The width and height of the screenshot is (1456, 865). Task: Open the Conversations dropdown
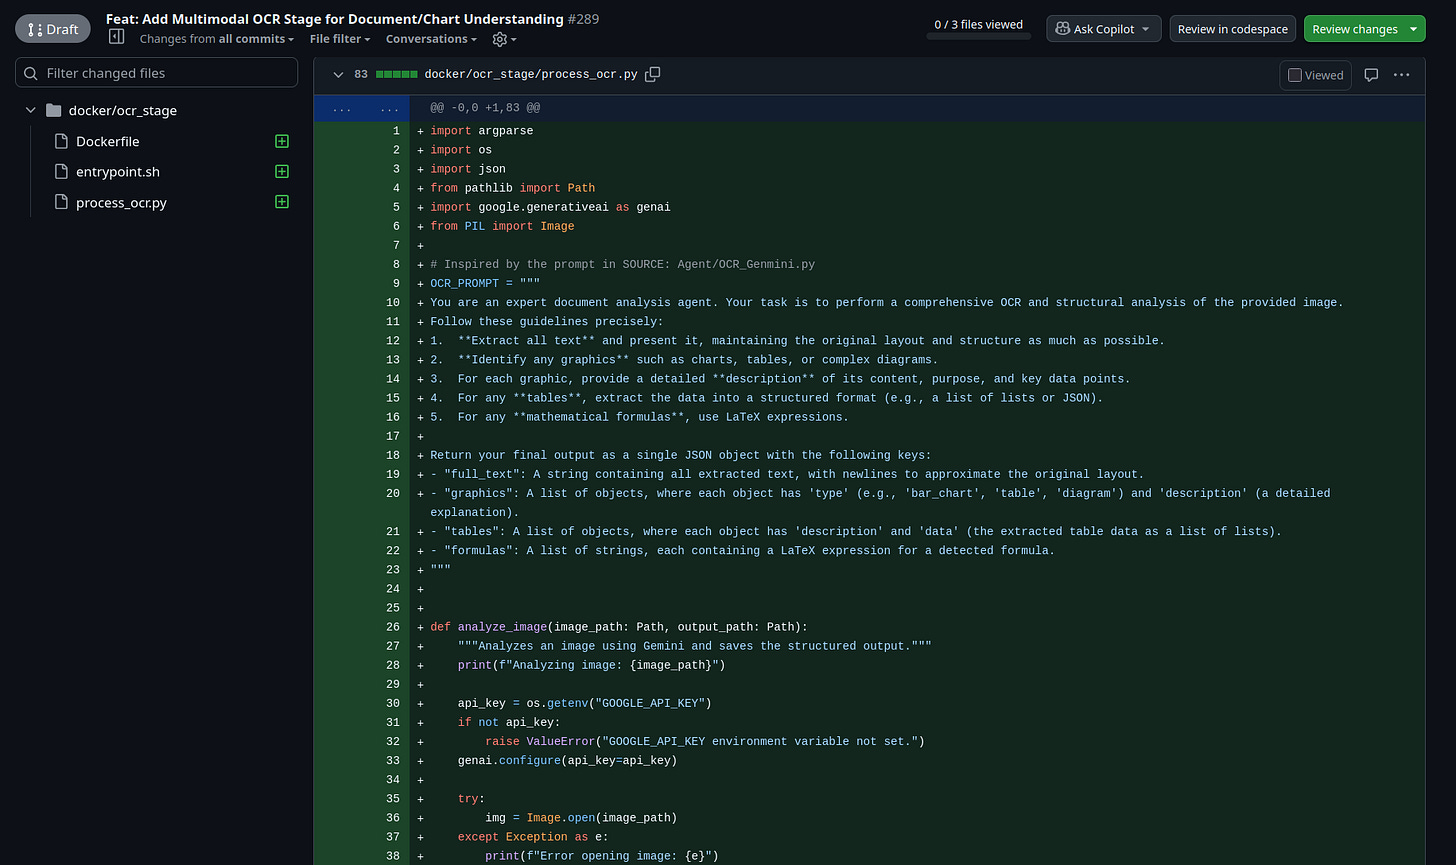pyautogui.click(x=432, y=39)
